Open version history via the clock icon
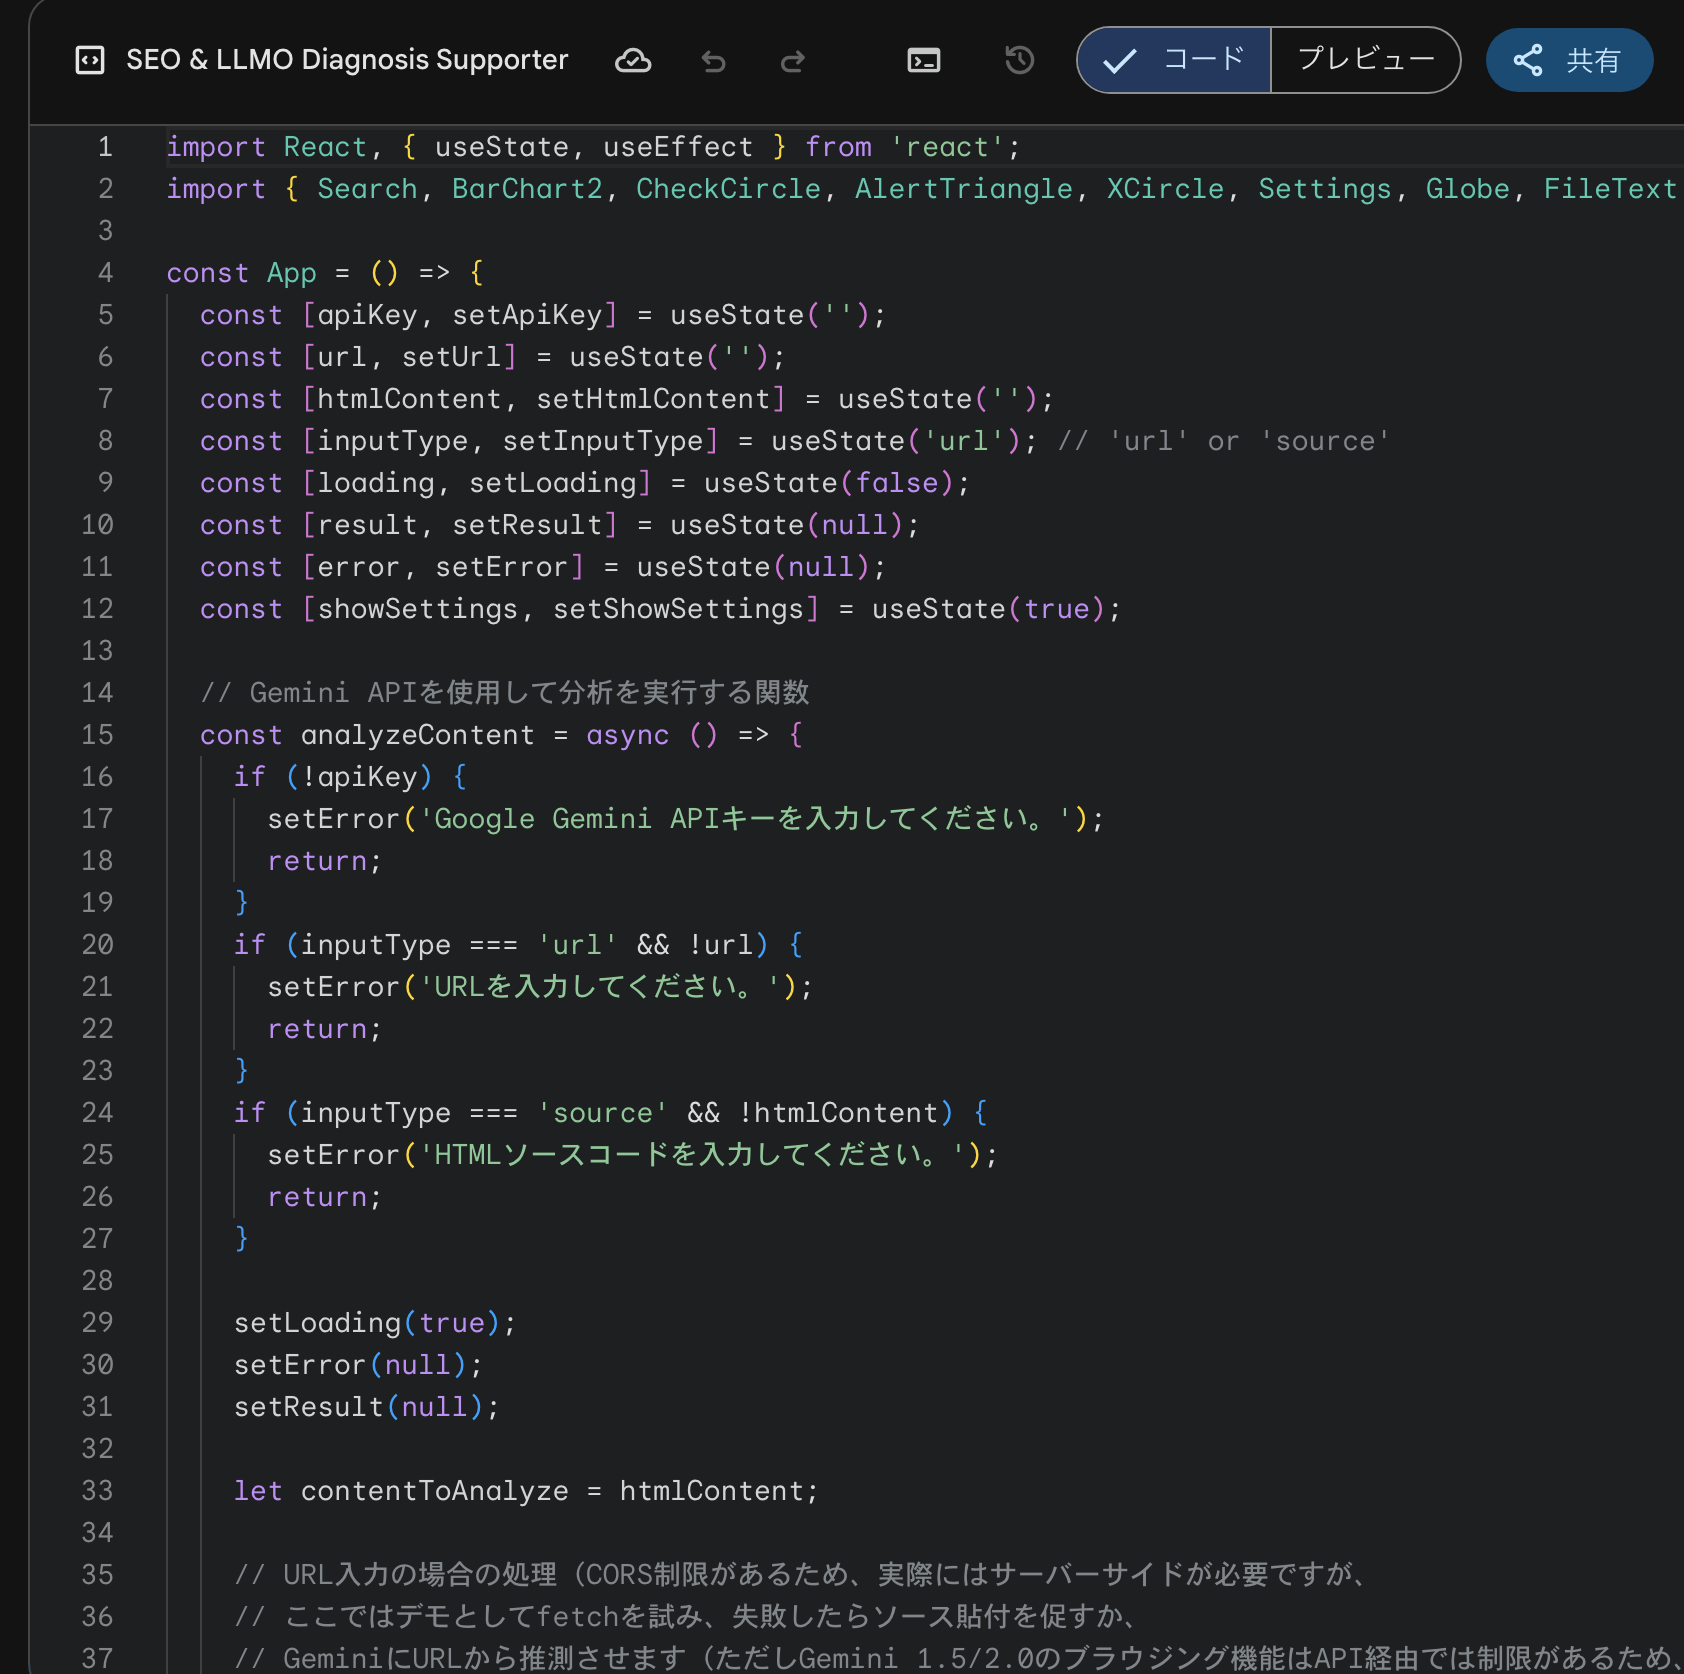Screen dimensions: 1684x1674 [x=1018, y=60]
